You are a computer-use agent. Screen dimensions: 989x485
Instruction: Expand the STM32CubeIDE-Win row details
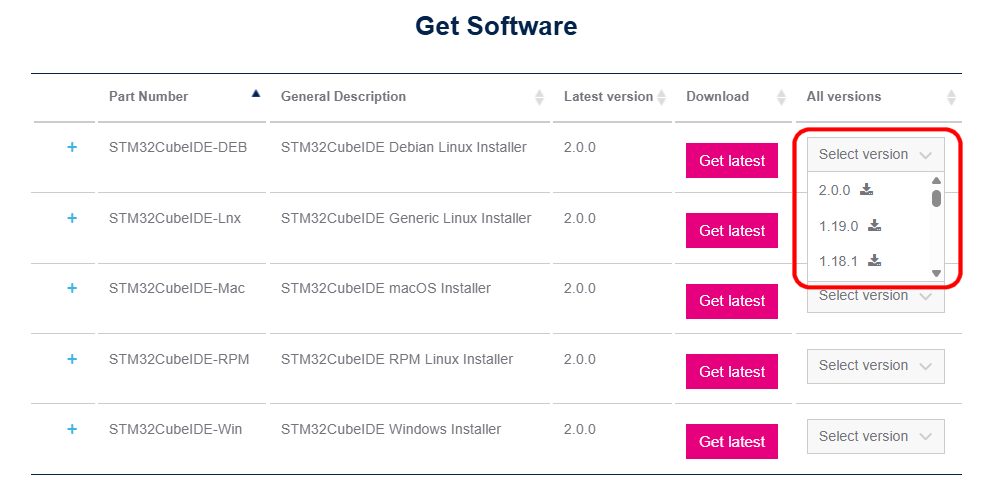point(72,429)
